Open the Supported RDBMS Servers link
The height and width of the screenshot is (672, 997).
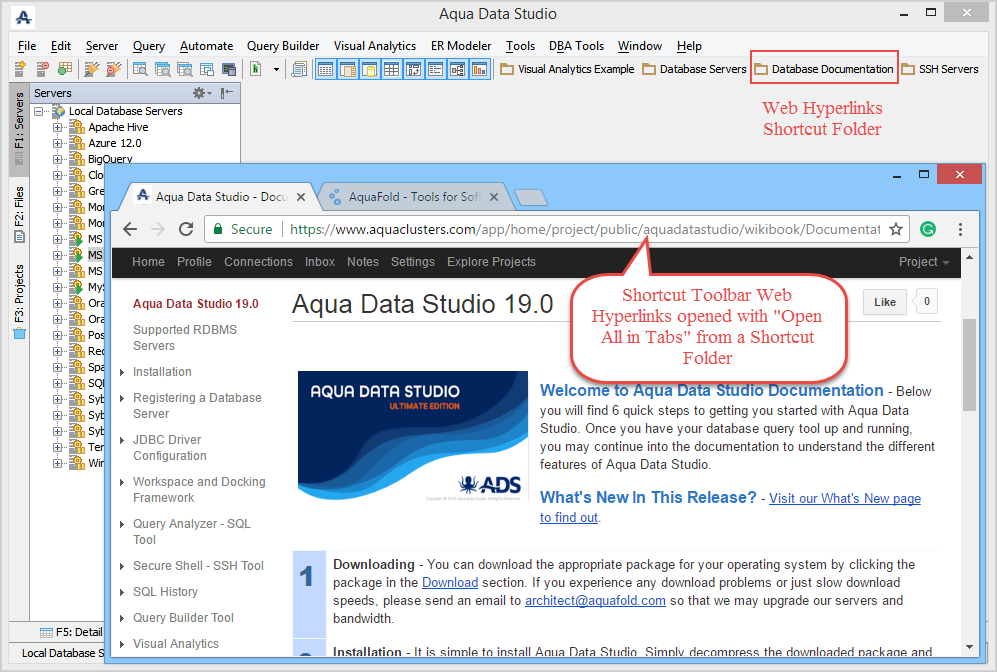(184, 338)
